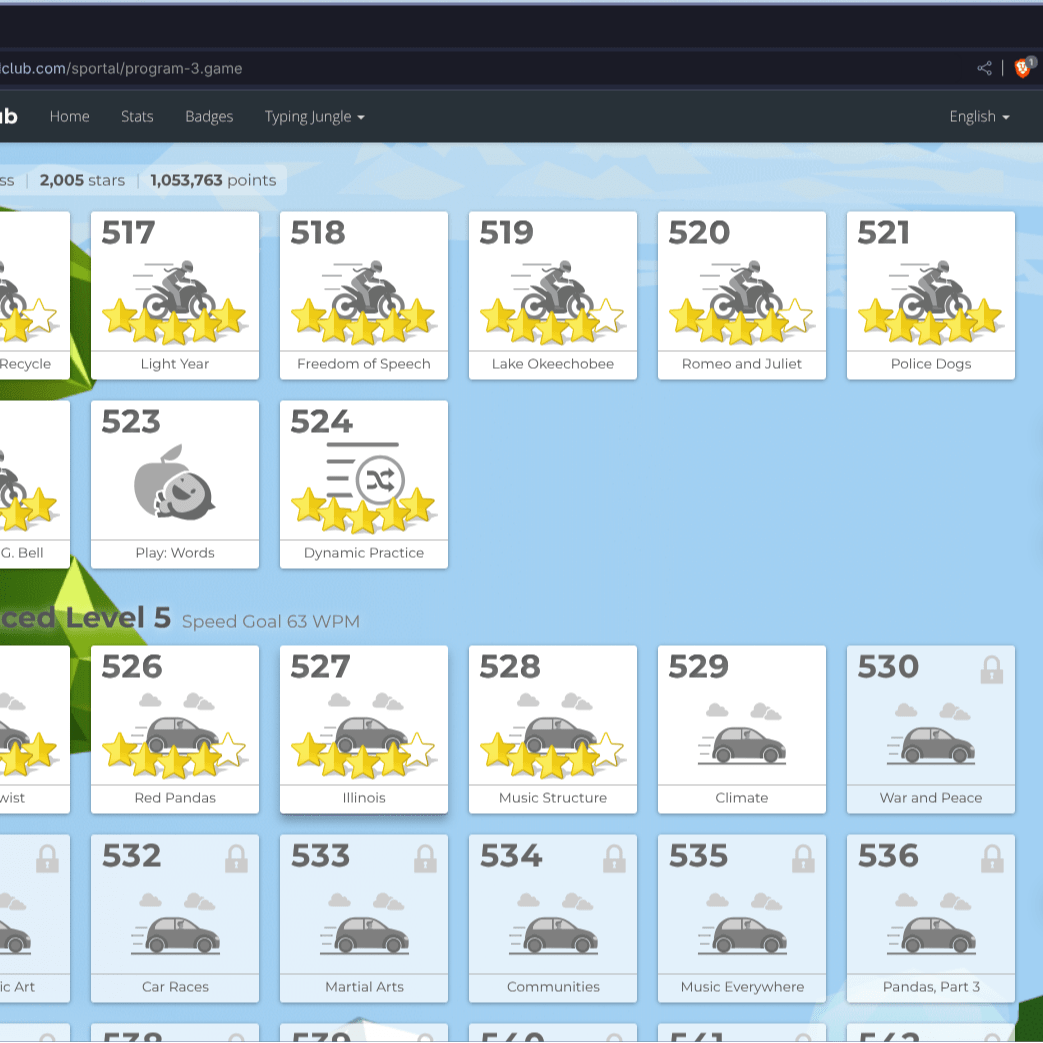This screenshot has width=1043, height=1043.
Task: Click the lock icon on lesson 535
Action: click(803, 859)
